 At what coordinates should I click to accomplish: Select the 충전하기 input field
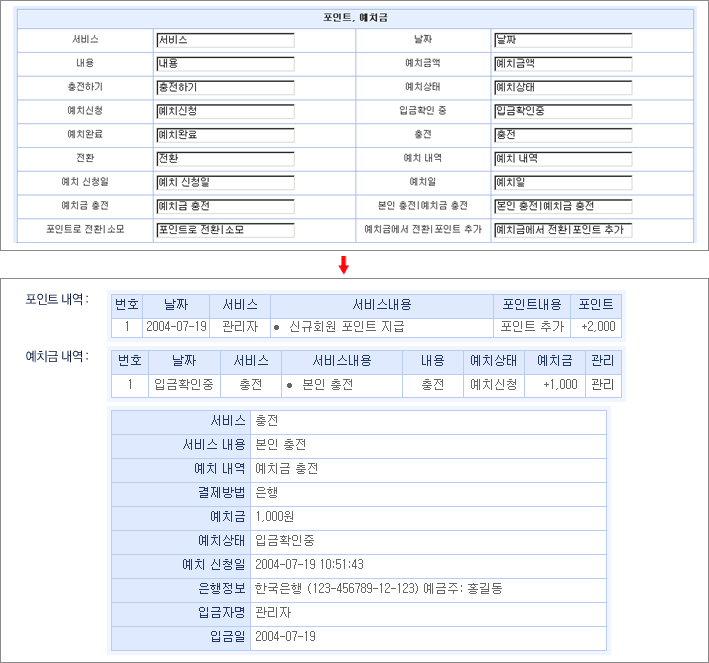(x=225, y=88)
